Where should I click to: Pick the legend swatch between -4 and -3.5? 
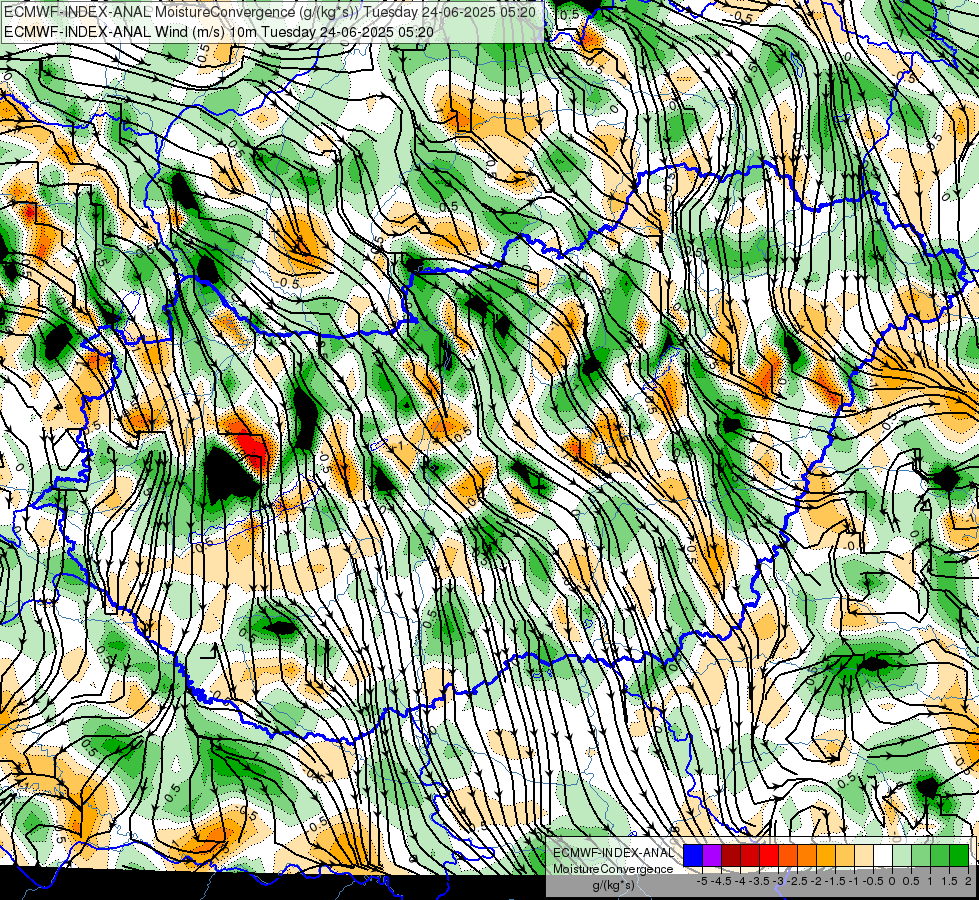750,856
